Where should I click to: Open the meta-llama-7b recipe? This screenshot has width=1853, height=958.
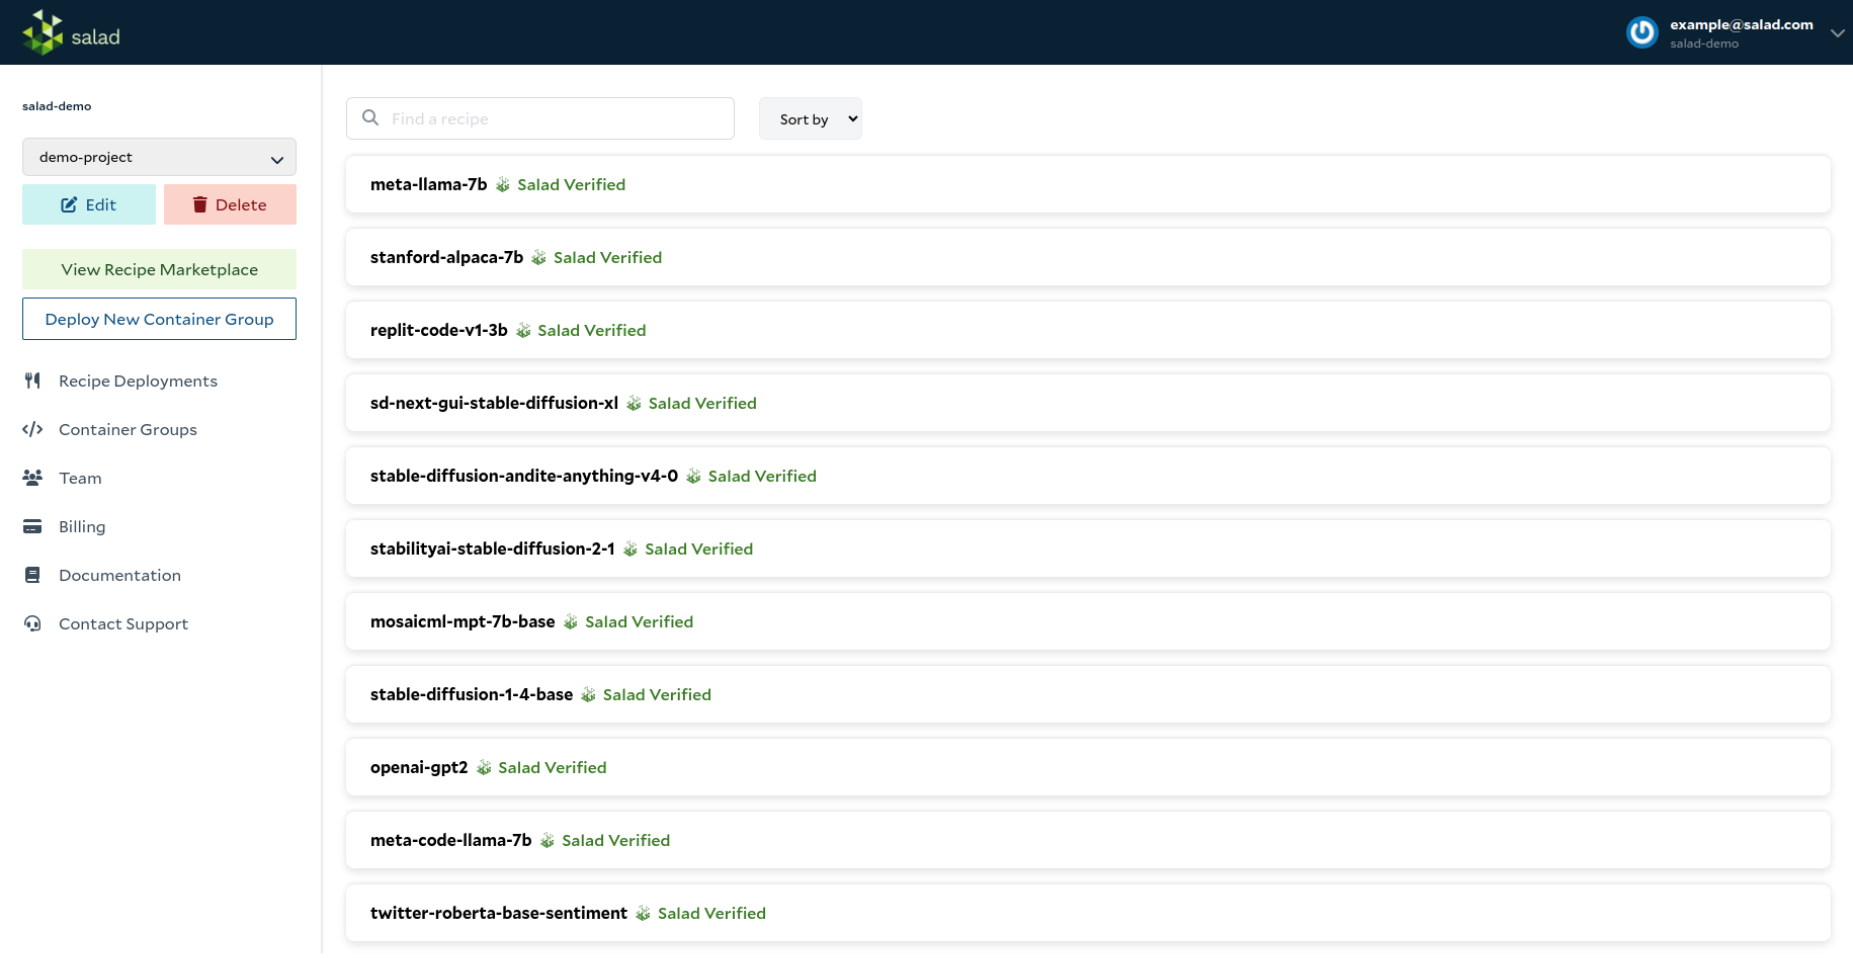(x=1088, y=184)
